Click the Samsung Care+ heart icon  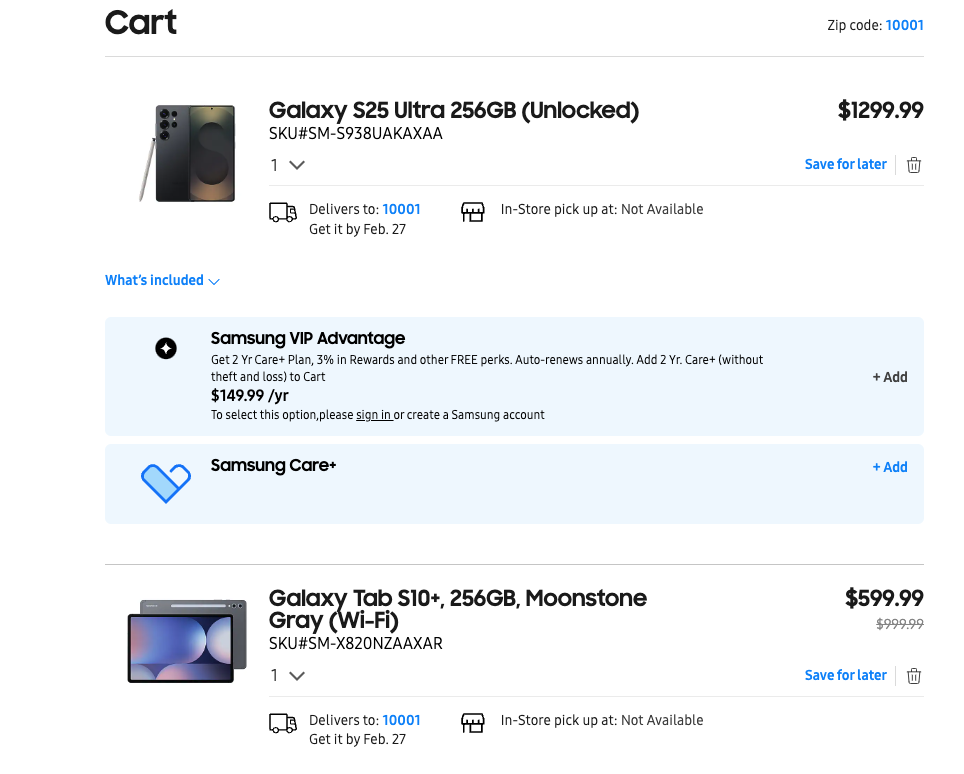point(166,483)
